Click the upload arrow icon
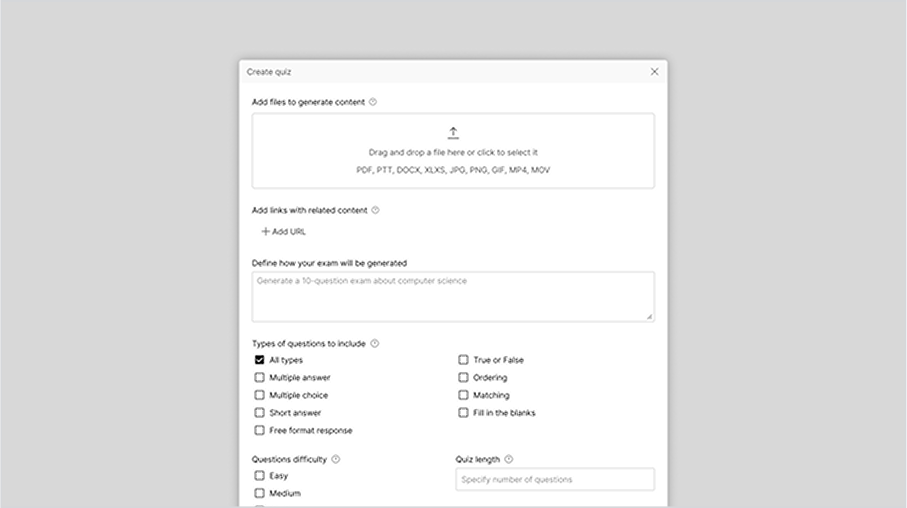 click(x=453, y=133)
